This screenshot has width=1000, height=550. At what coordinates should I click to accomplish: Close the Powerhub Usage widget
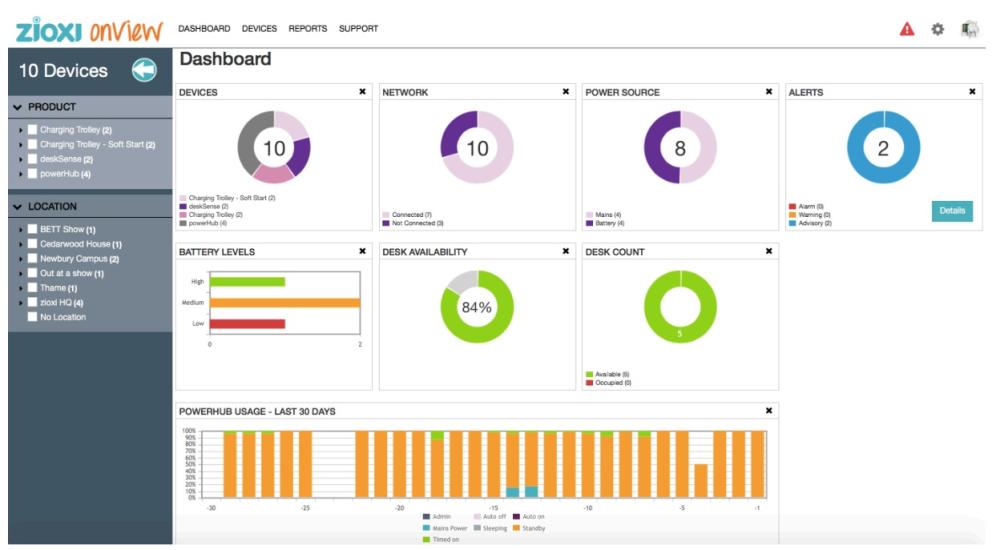click(x=768, y=411)
